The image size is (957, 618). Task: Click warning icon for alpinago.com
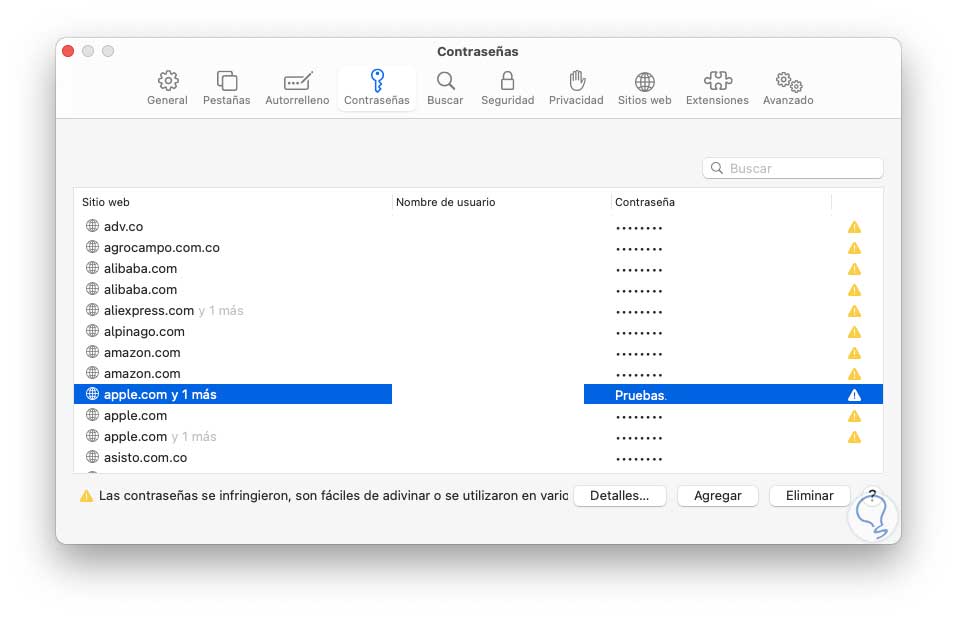pyautogui.click(x=854, y=332)
